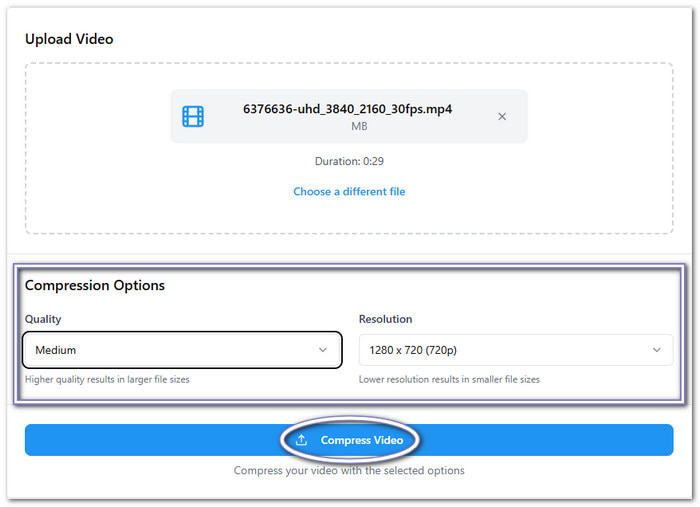700x507 pixels.
Task: Click the MB file size text
Action: (359, 126)
